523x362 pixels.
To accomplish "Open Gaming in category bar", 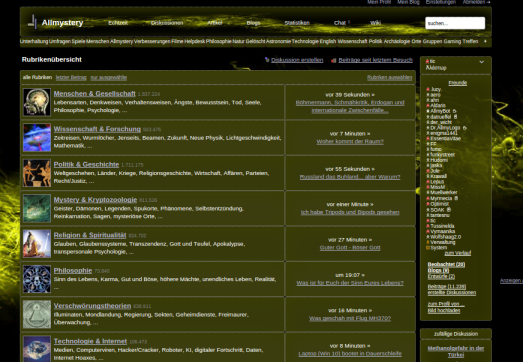I will pyautogui.click(x=452, y=41).
